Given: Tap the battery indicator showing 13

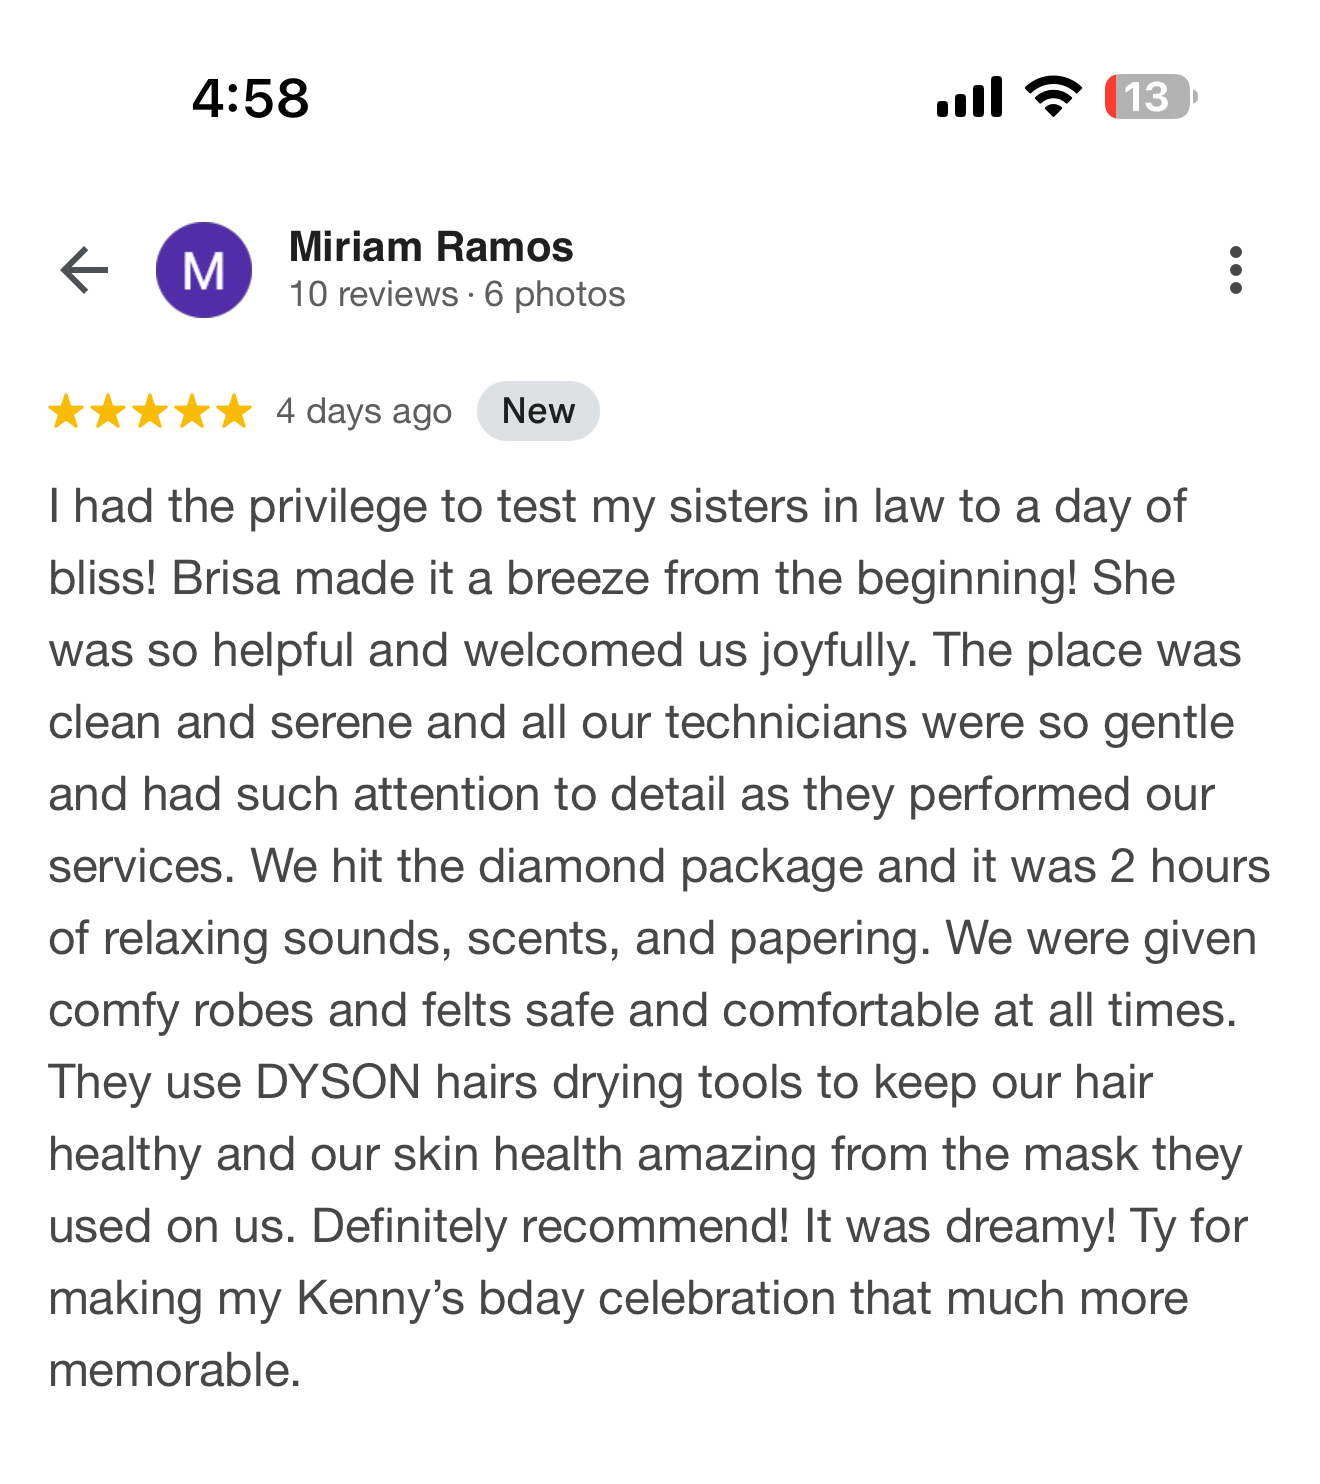Looking at the screenshot, I should (1150, 97).
